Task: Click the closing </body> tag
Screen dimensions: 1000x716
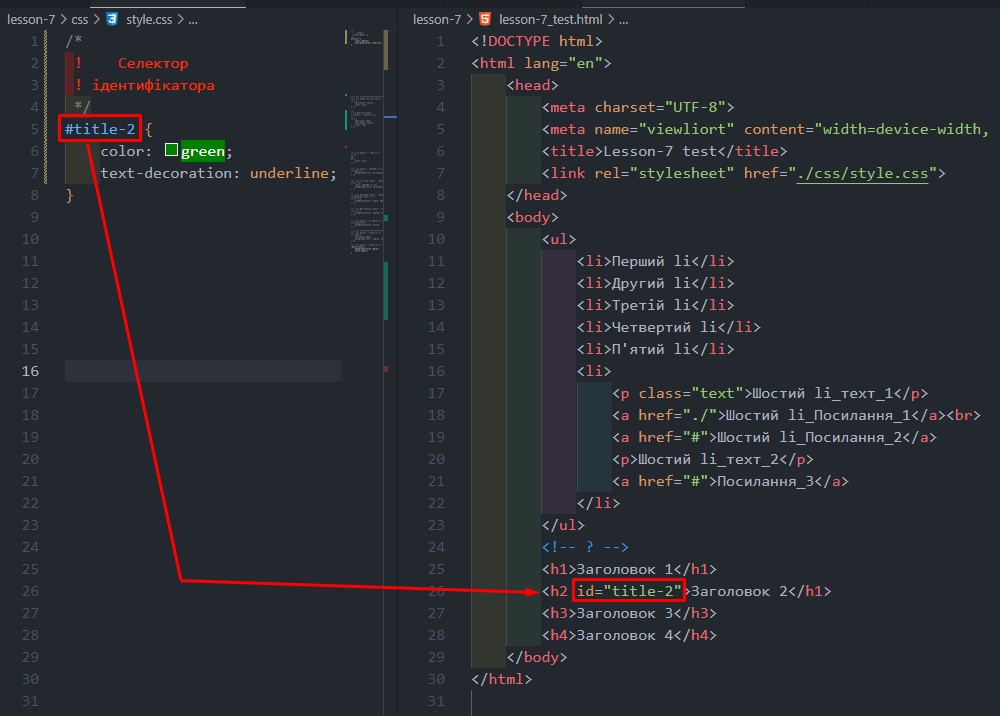Action: point(537,657)
